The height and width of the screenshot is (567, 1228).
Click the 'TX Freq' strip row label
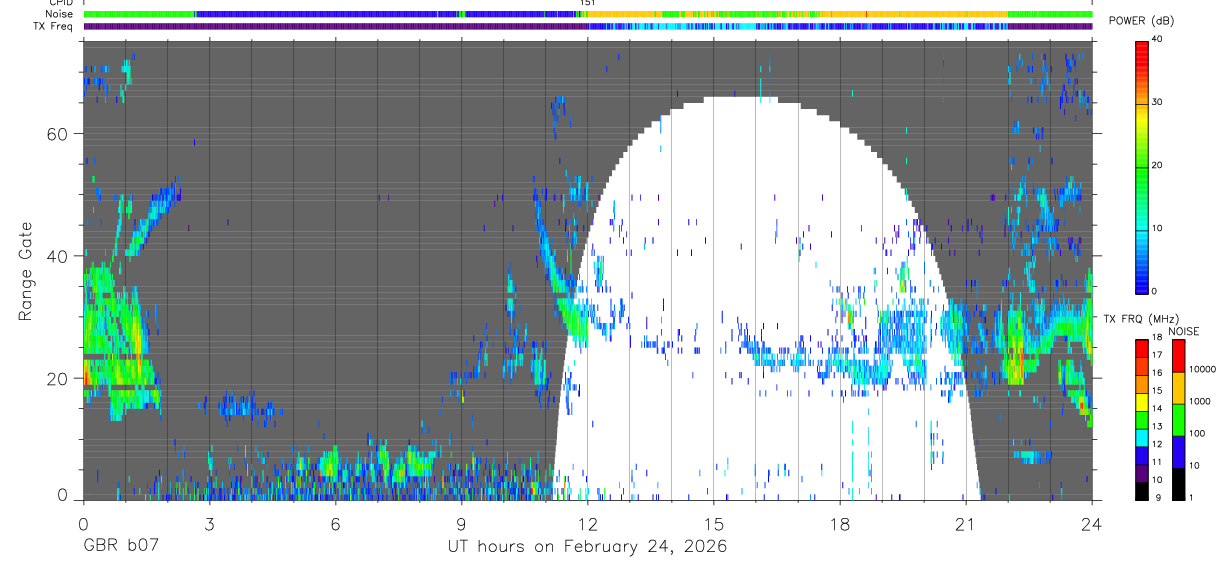click(54, 26)
